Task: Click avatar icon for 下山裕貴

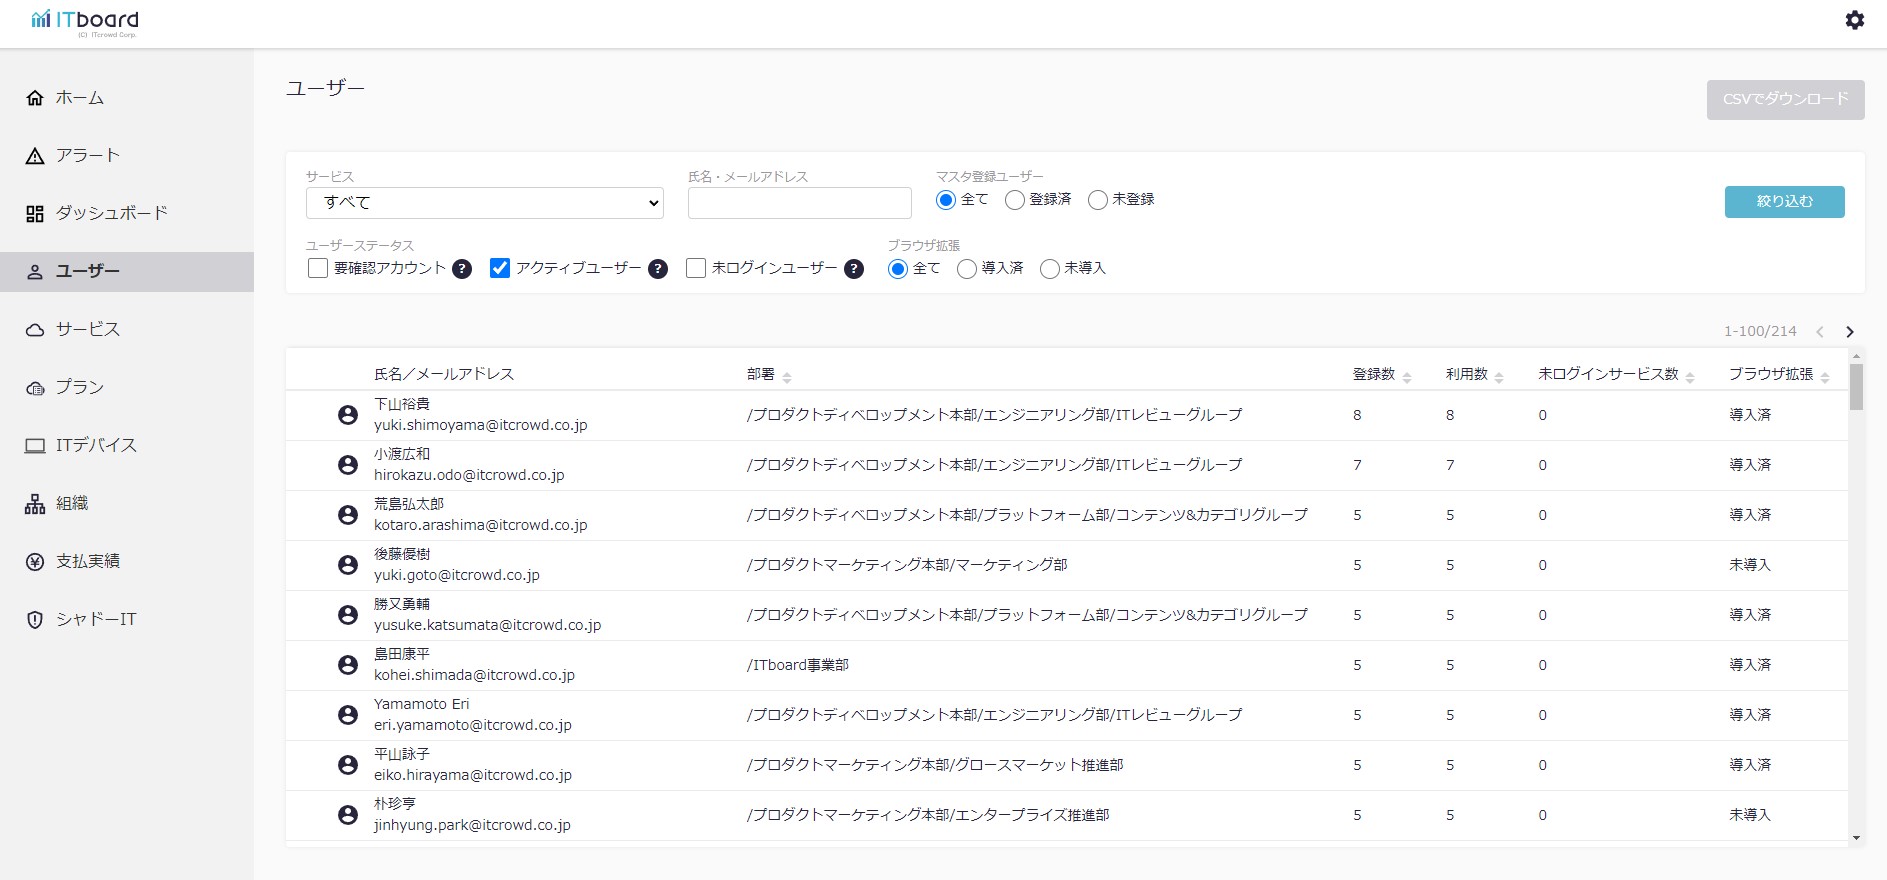Action: click(348, 415)
